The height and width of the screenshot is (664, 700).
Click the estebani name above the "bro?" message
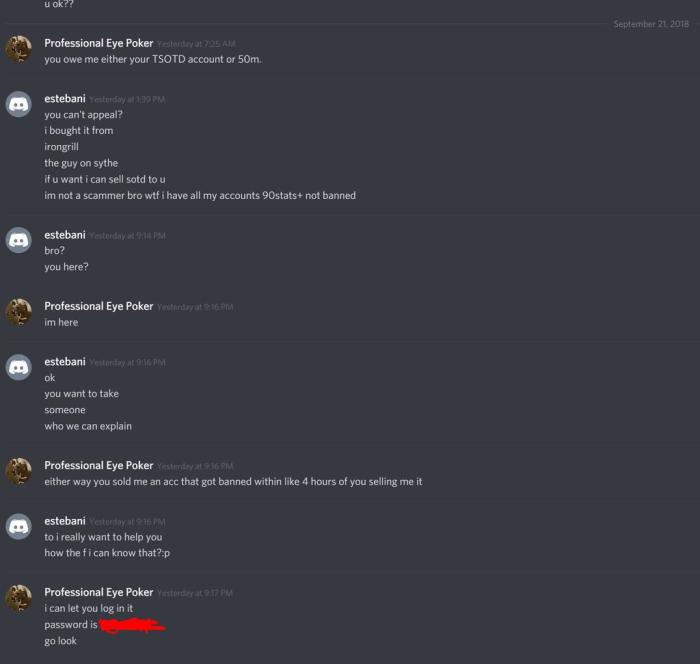click(65, 235)
